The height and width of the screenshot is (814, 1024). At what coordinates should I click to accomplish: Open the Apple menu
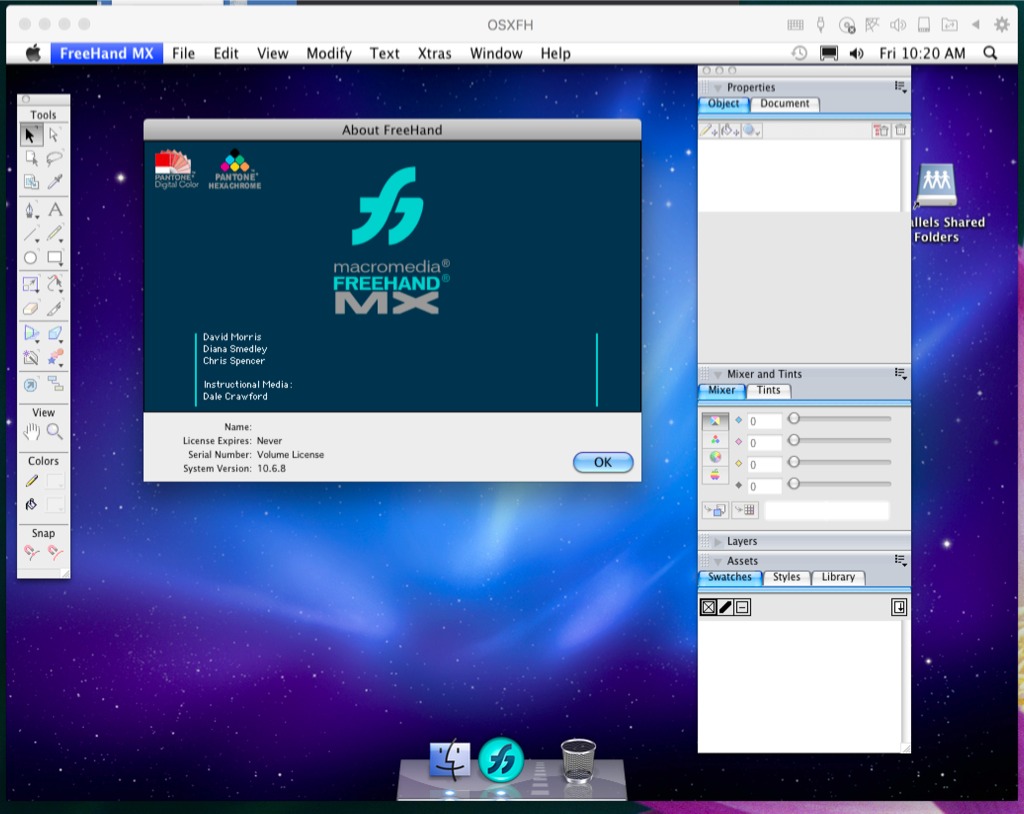pos(33,54)
